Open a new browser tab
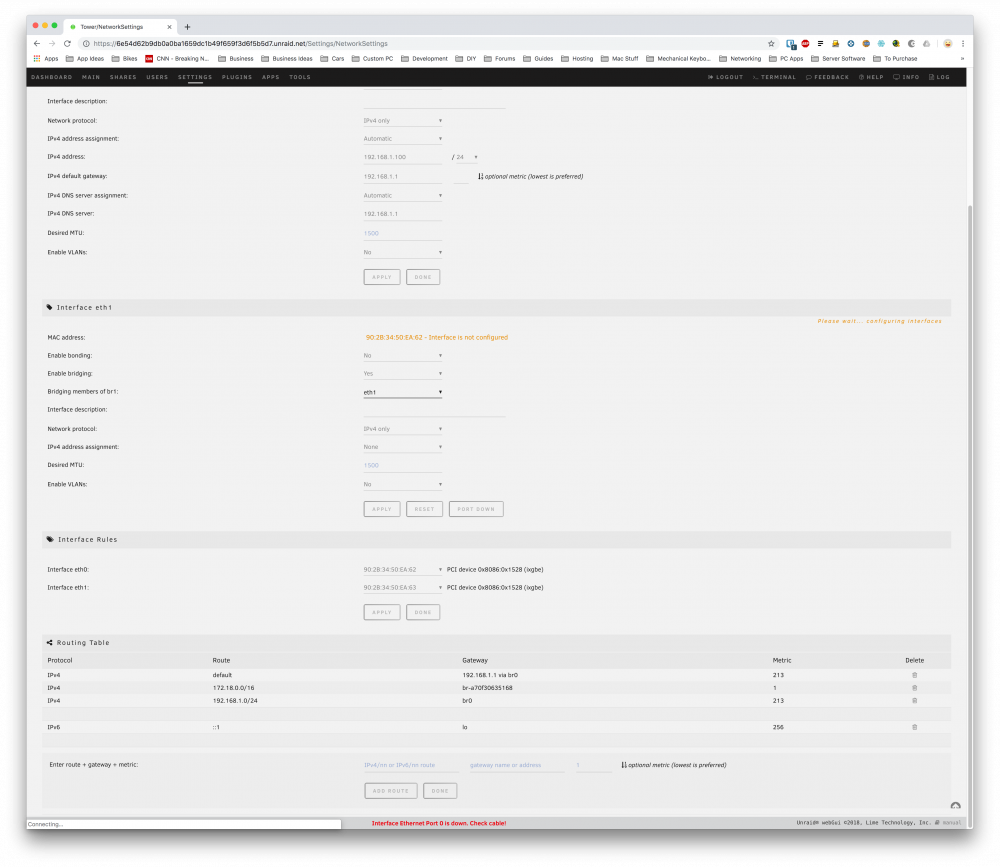This screenshot has height=867, width=1000. (x=187, y=27)
